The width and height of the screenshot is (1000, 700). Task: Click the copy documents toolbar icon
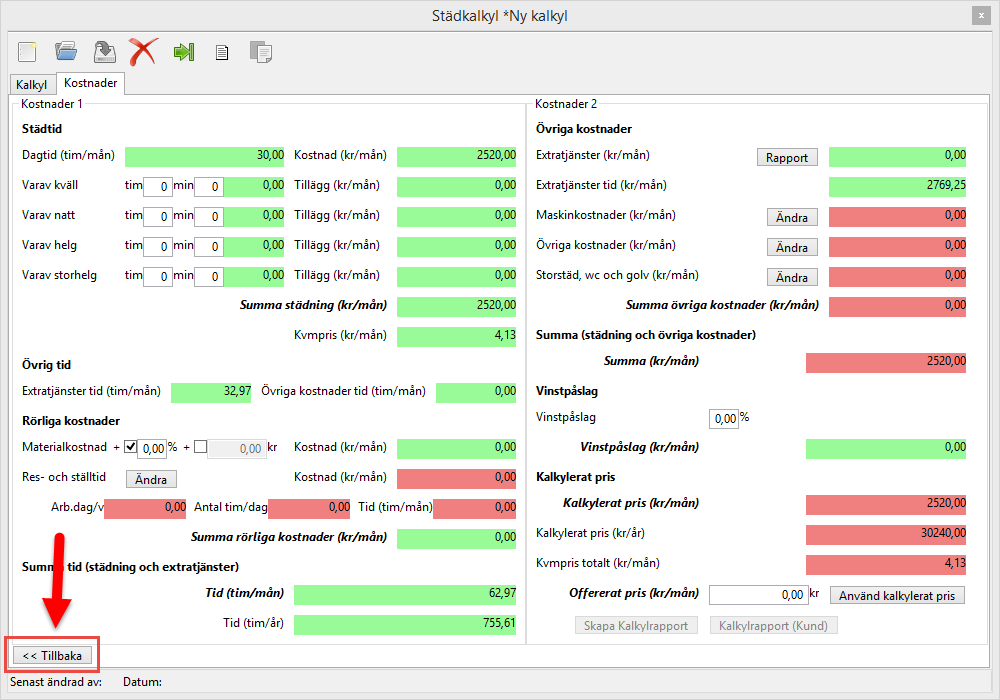260,52
